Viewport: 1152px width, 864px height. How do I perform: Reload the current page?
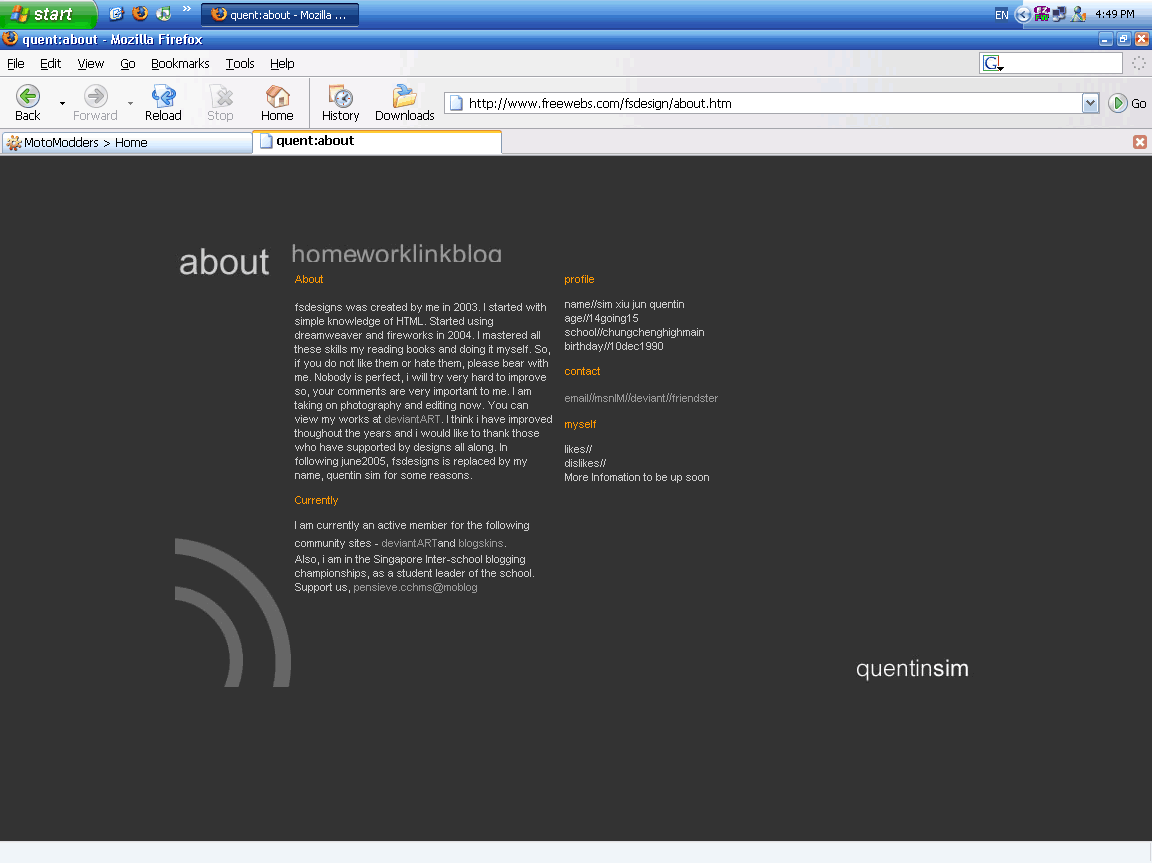coord(163,103)
